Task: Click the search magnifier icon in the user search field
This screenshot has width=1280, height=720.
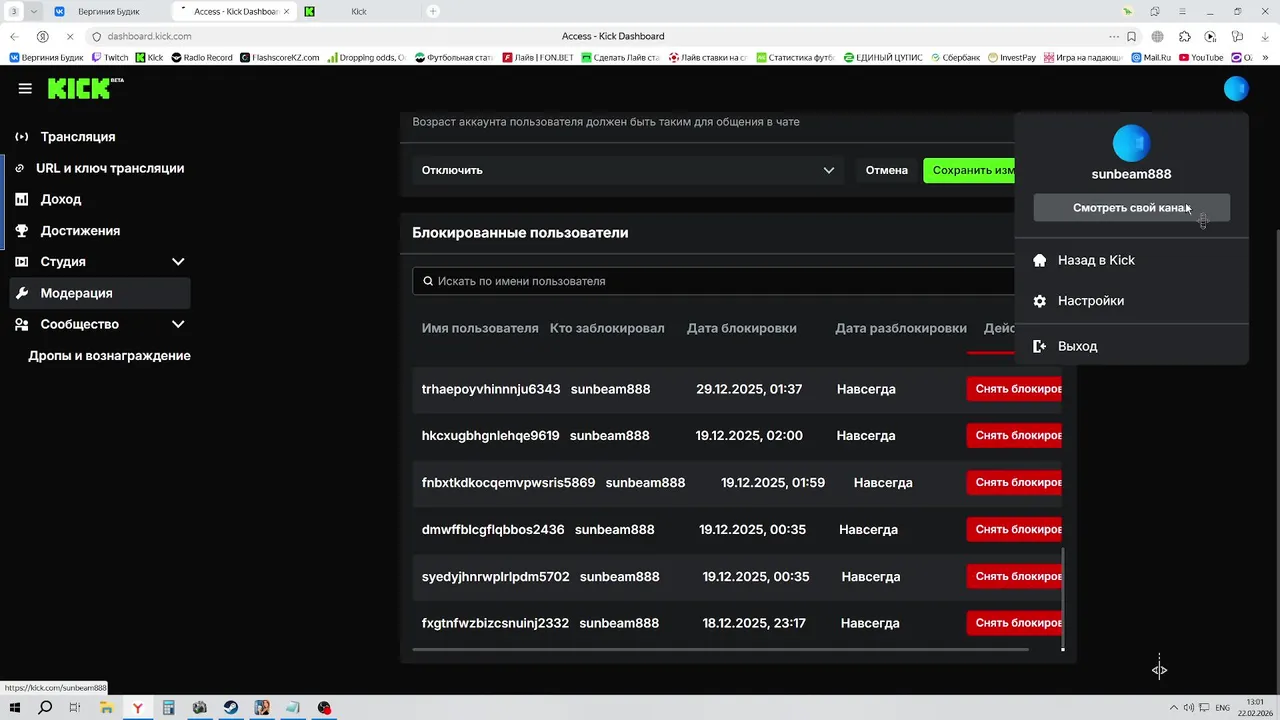Action: point(428,281)
